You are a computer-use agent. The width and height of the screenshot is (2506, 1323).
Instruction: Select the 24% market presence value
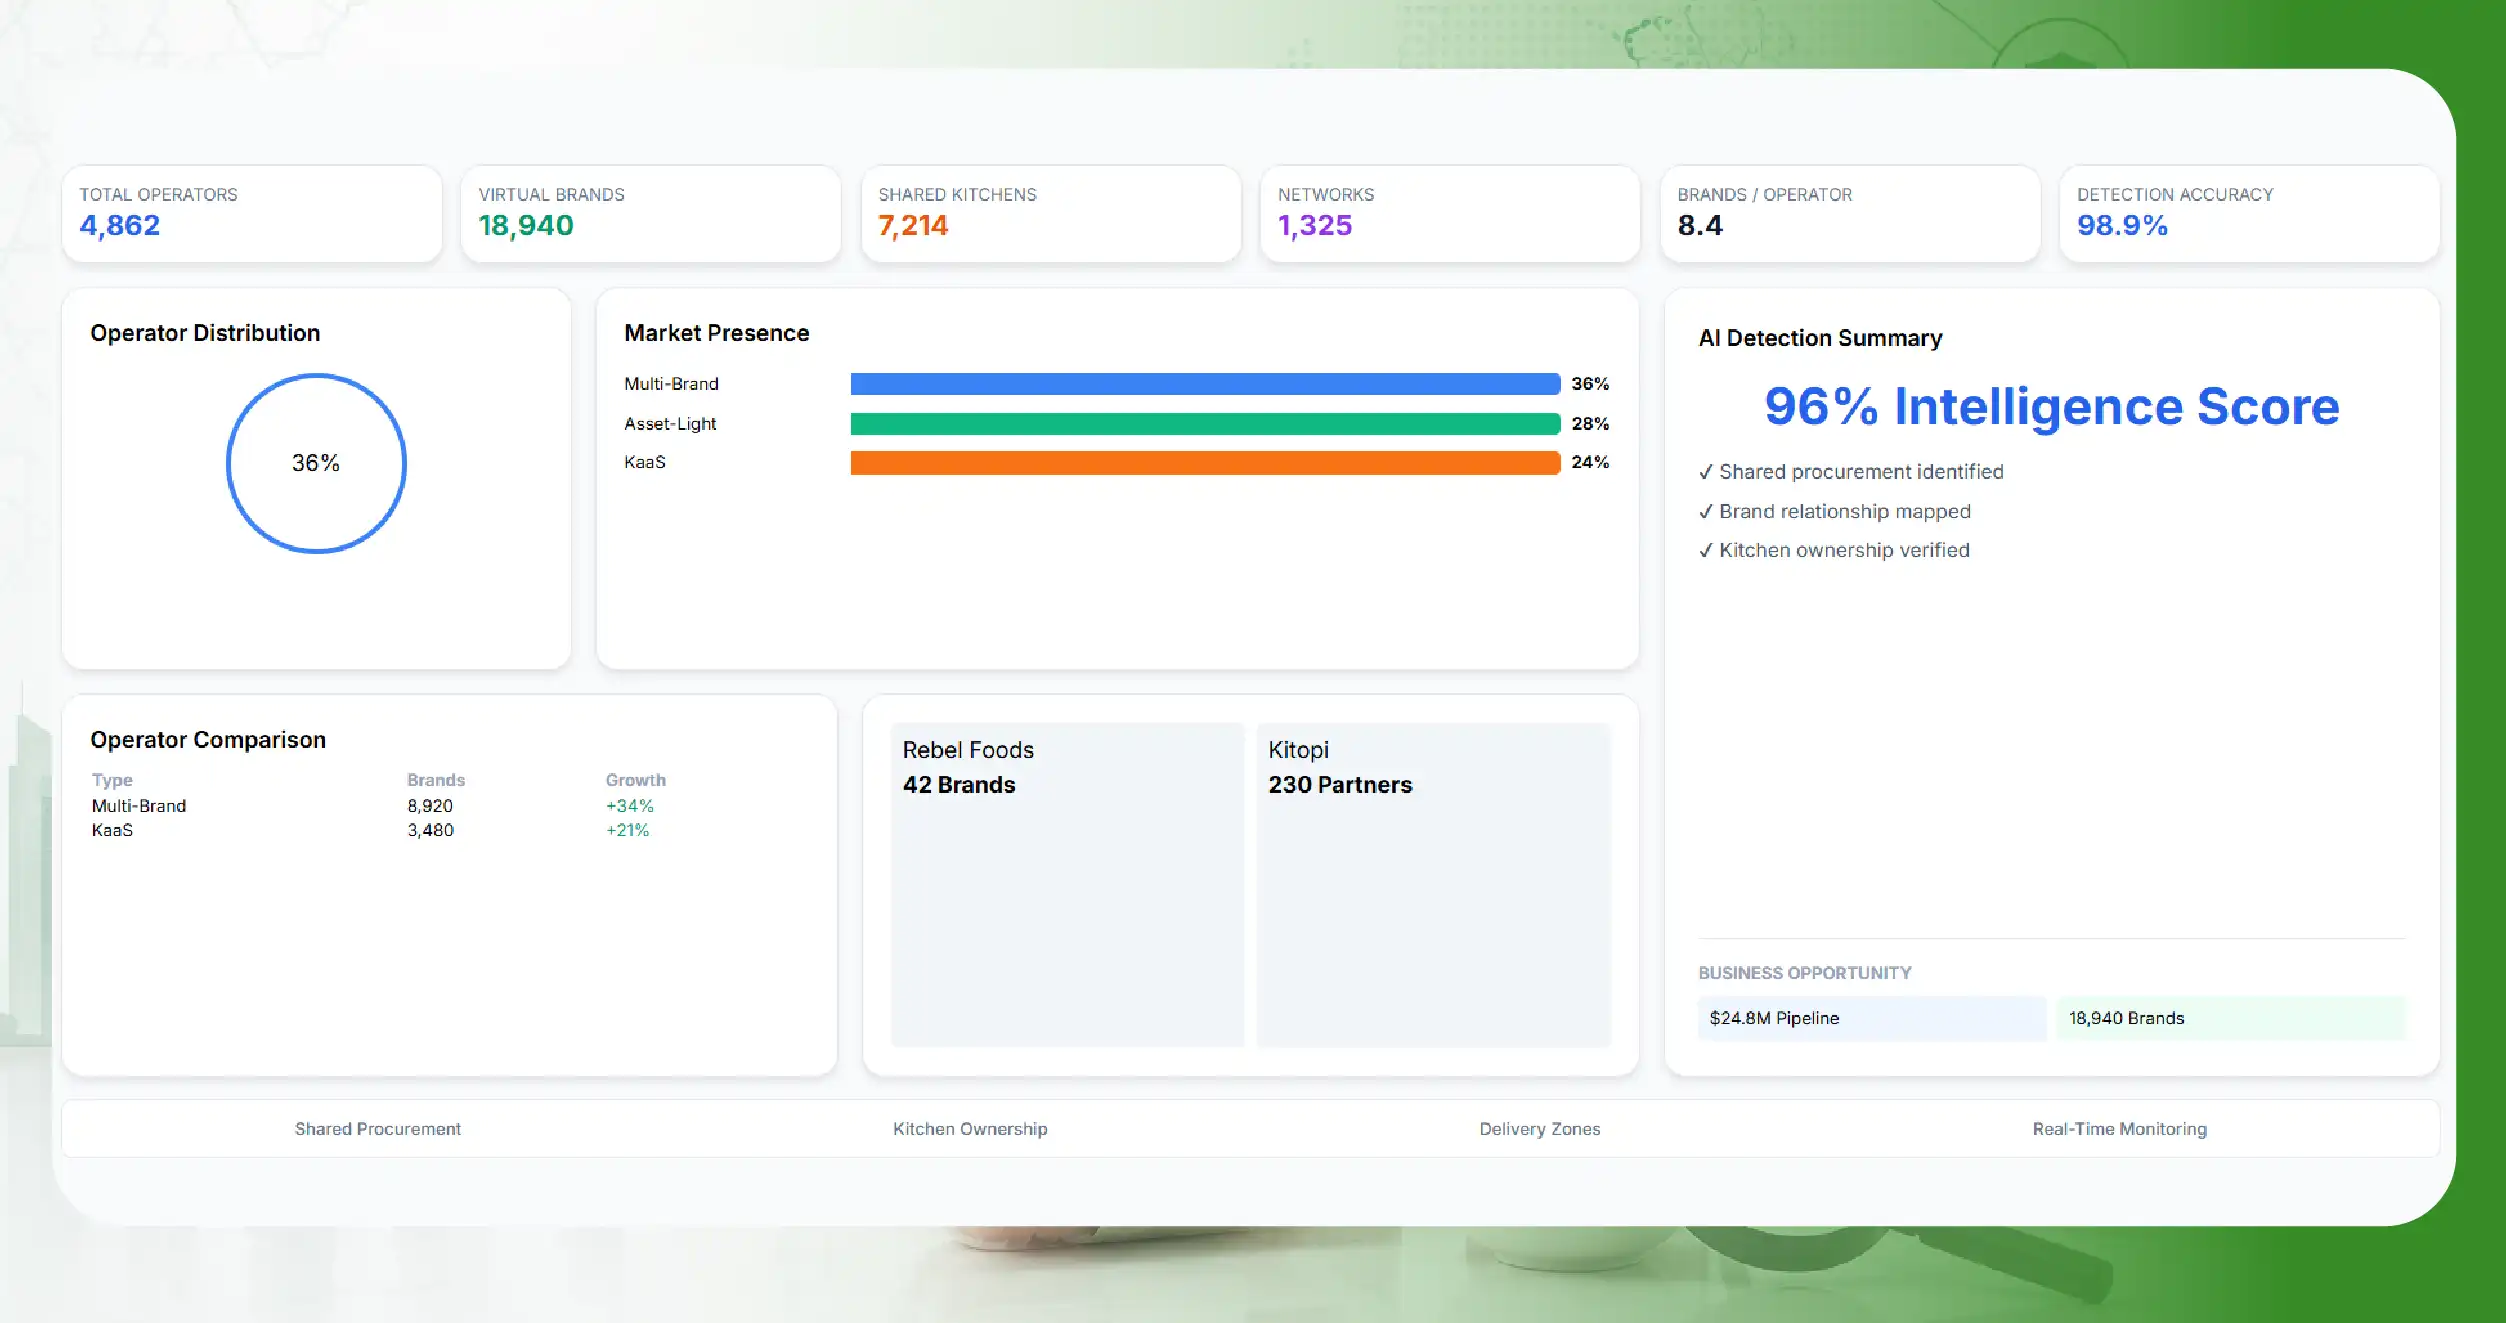[x=1590, y=462]
